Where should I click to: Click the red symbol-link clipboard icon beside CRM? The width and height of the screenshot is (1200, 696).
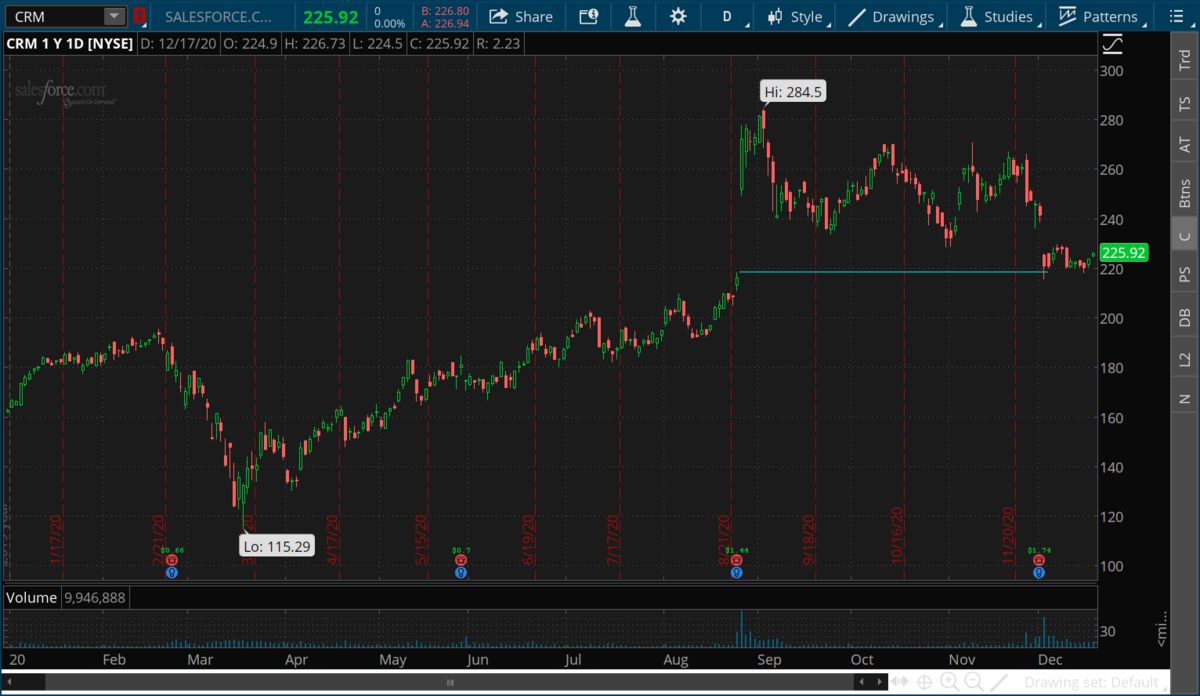[141, 16]
